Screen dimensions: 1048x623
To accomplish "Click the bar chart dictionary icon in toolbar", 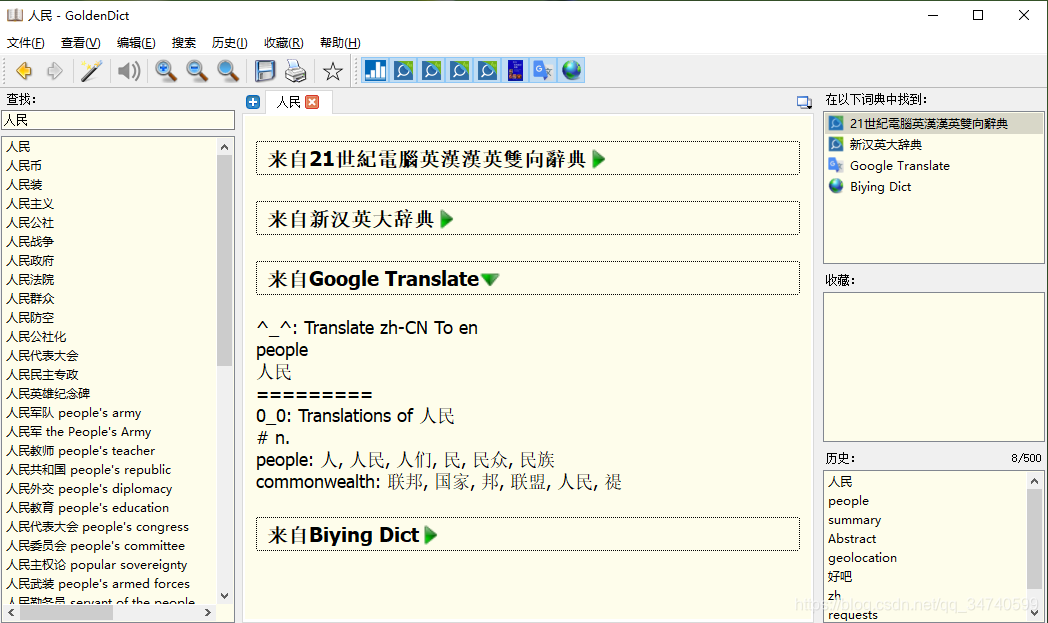I will 376,70.
